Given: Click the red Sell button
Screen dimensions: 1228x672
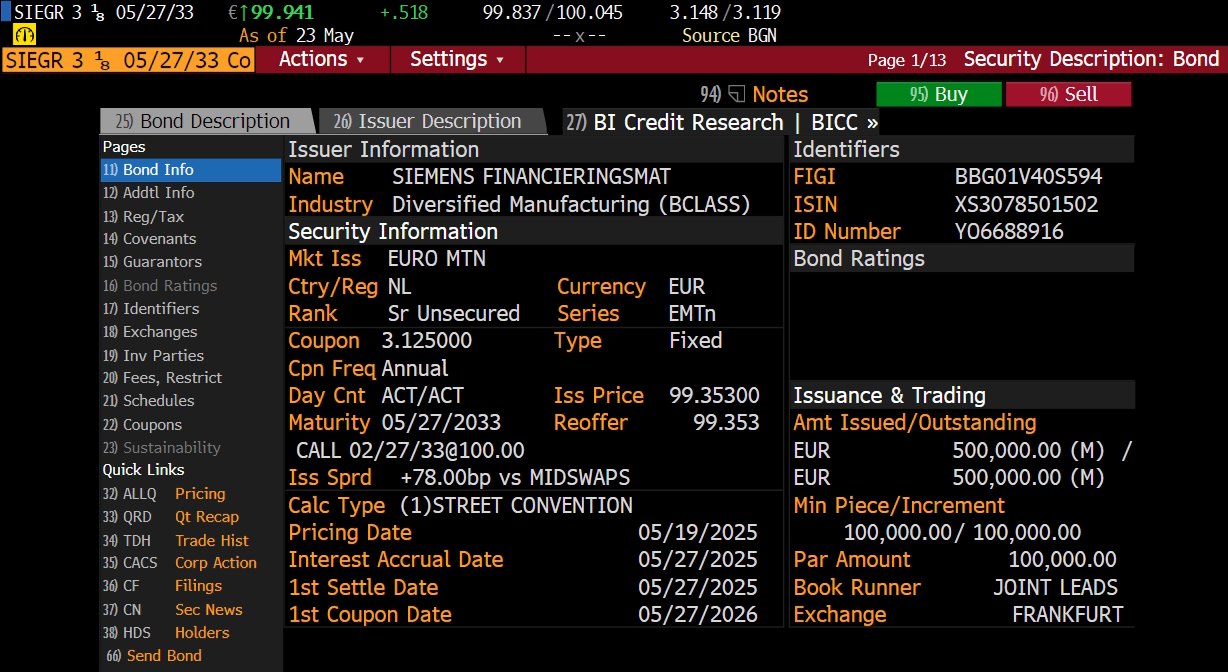Looking at the screenshot, I should tap(1068, 94).
